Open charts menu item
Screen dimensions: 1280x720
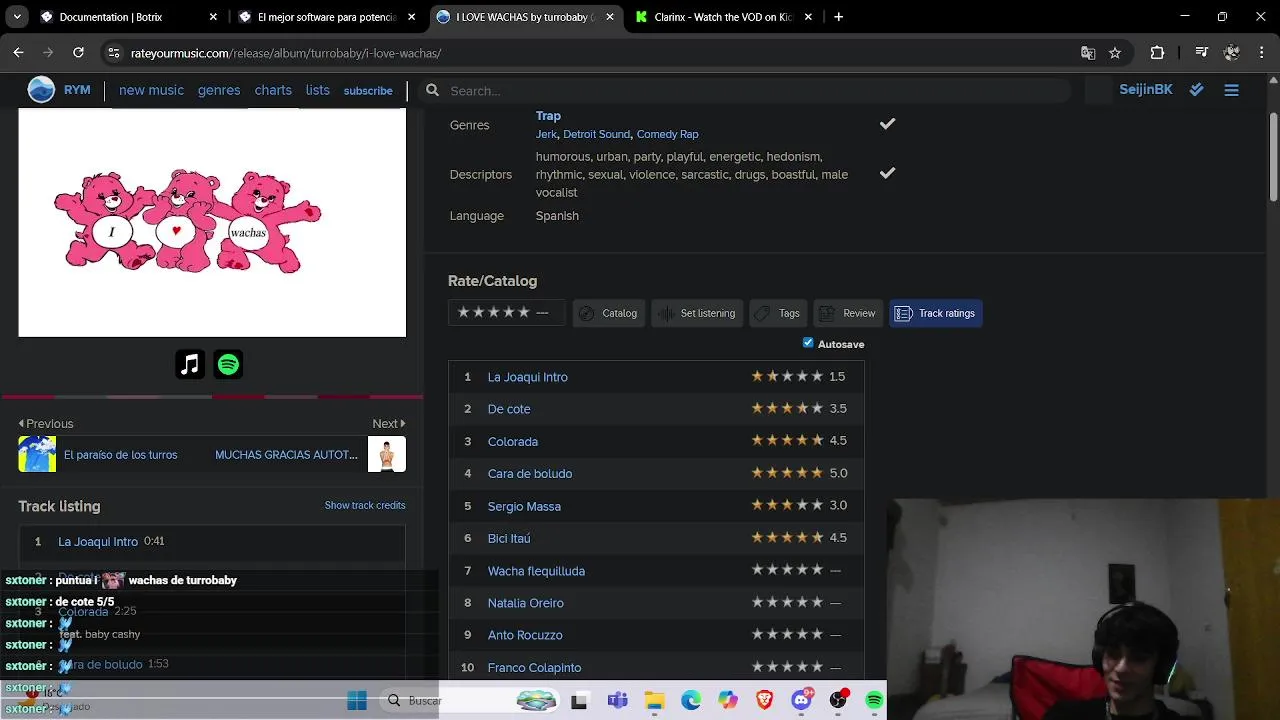click(x=273, y=90)
